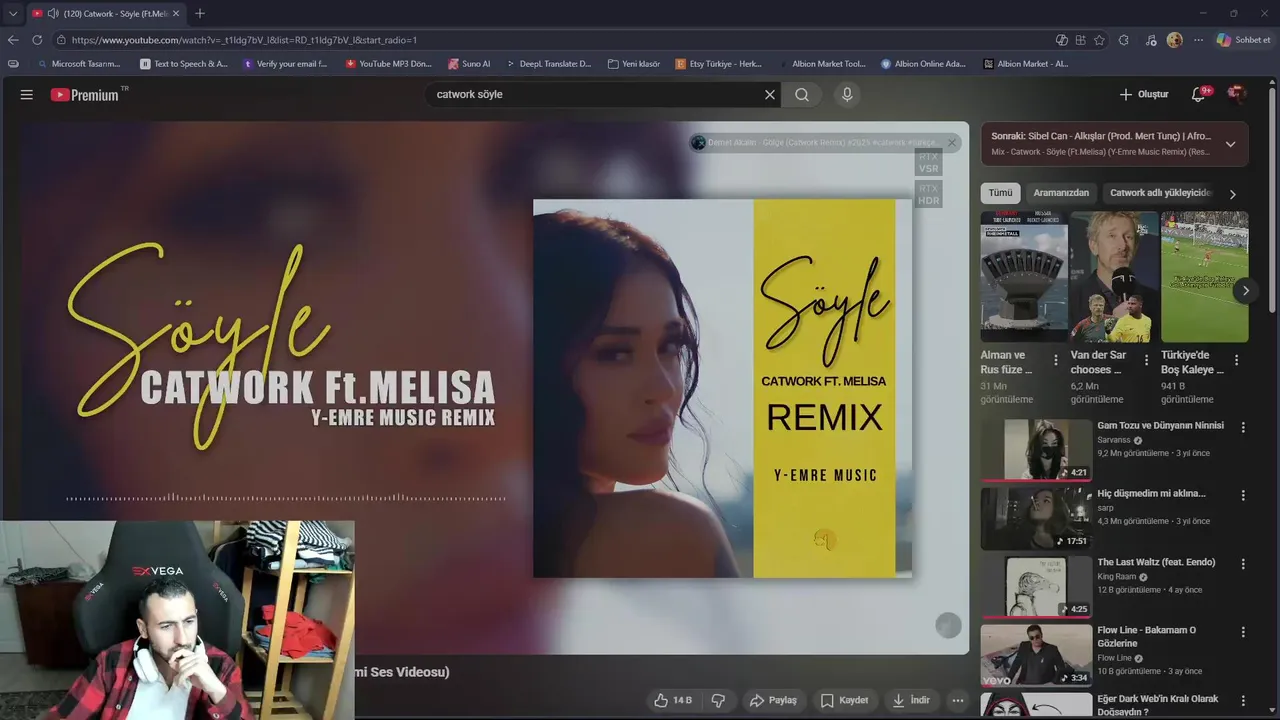Open Yeni klasör bookmarks folder
Image resolution: width=1280 pixels, height=720 pixels.
(x=634, y=64)
